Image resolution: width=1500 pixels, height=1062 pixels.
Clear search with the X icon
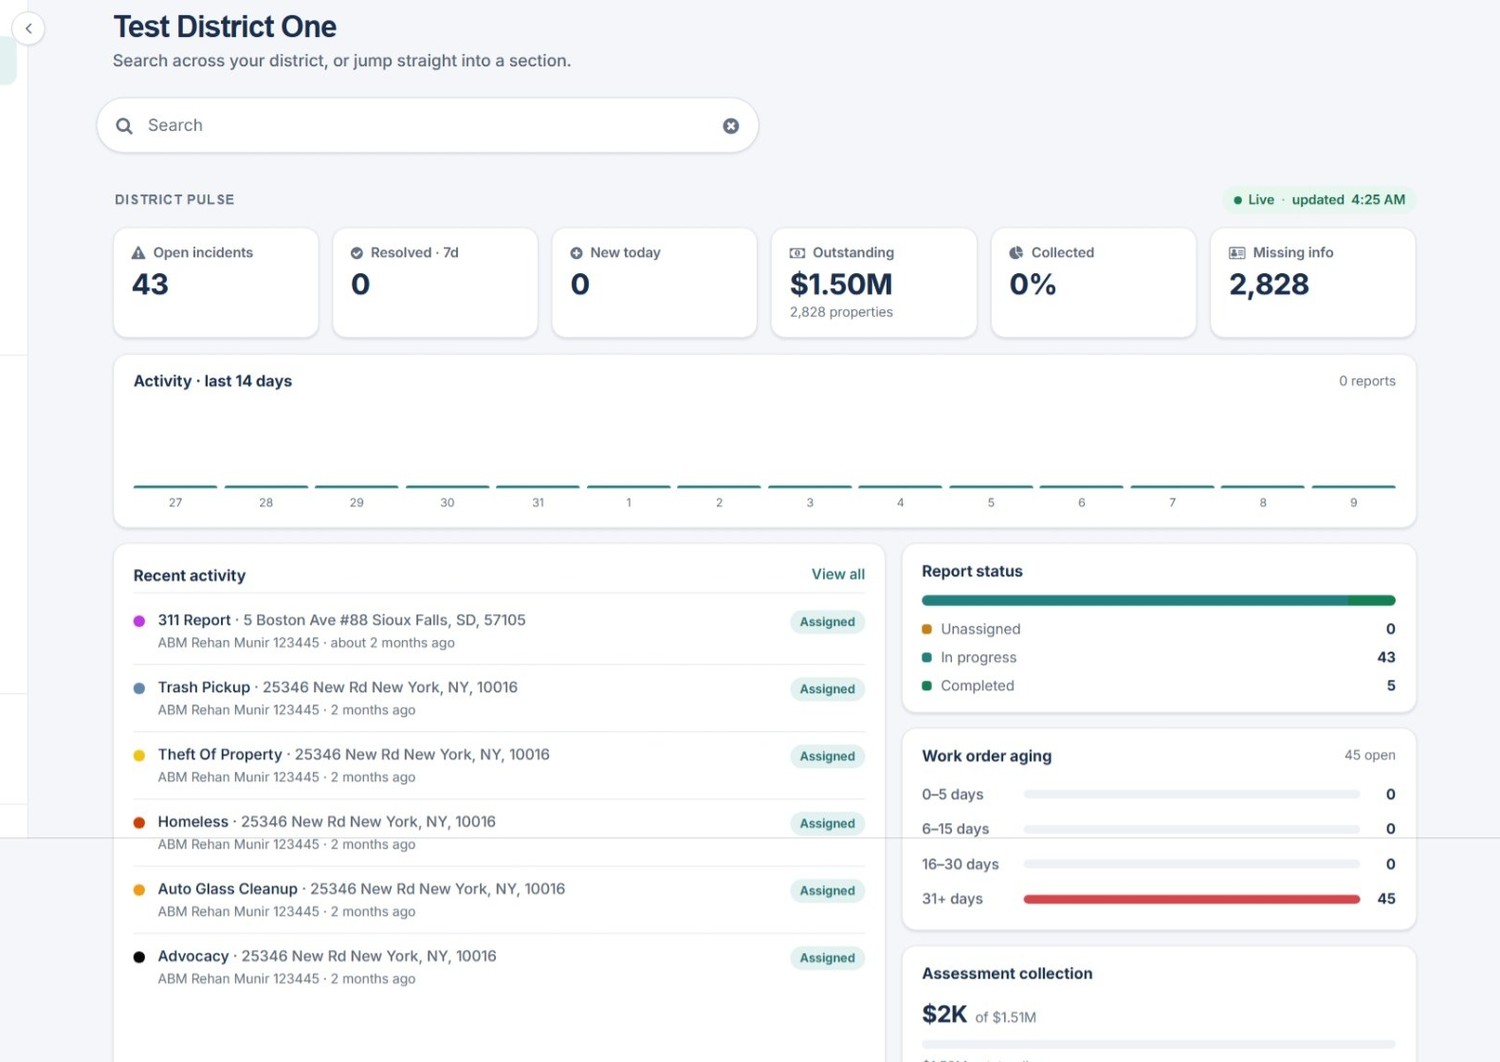pos(731,126)
